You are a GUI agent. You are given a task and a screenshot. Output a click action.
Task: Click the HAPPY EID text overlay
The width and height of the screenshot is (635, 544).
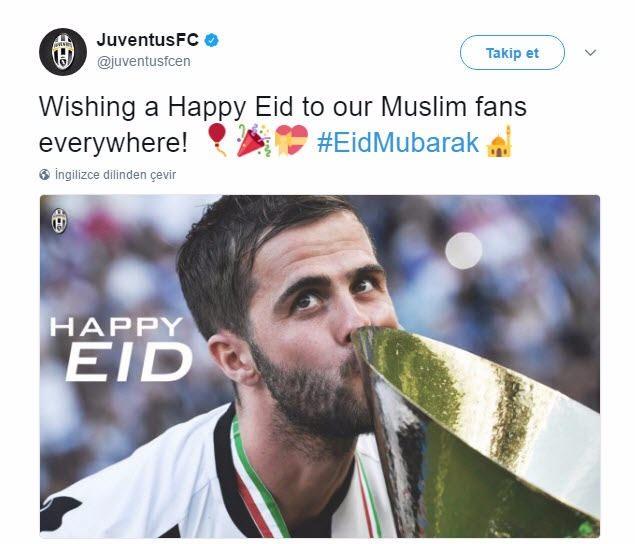click(121, 349)
